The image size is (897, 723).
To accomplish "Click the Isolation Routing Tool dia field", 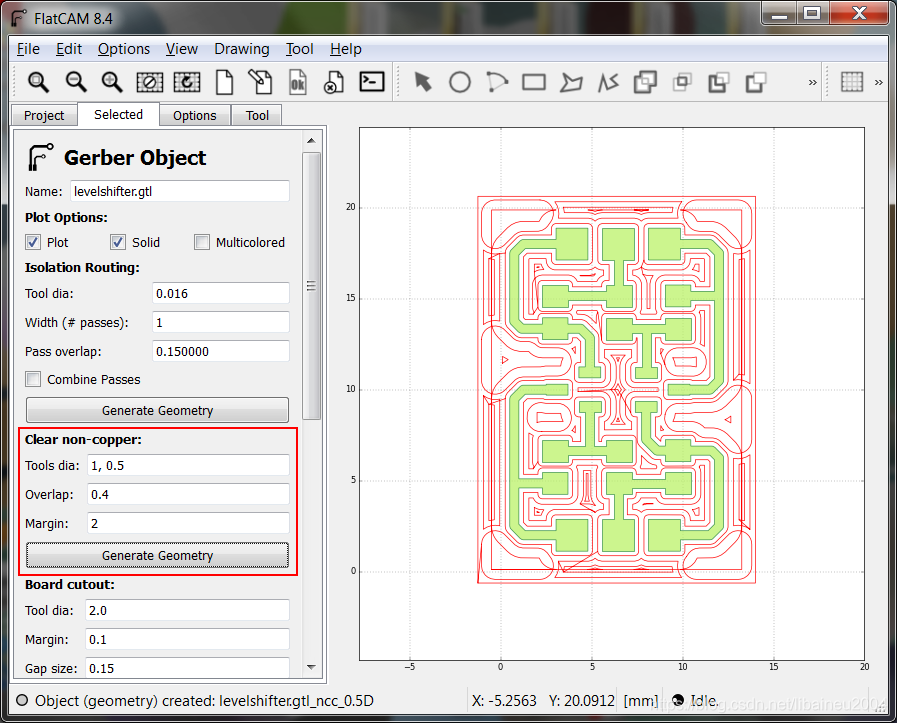I will [x=221, y=293].
